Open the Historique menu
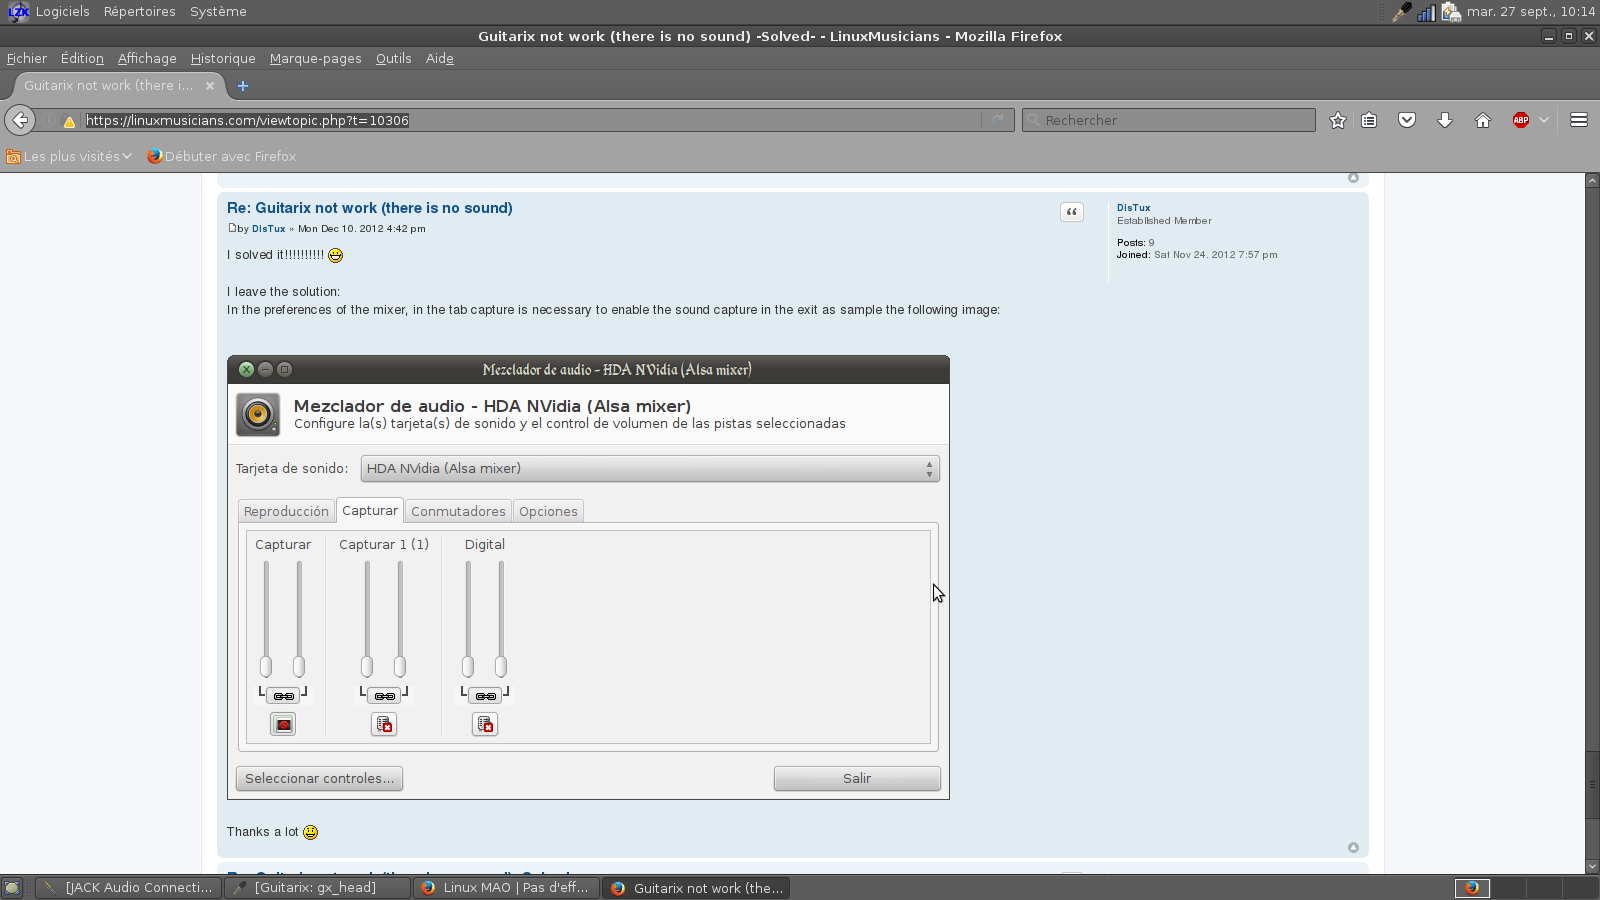 223,58
